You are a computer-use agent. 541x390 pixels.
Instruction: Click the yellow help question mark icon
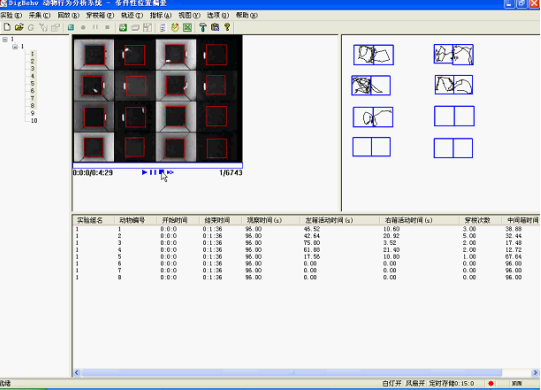pos(227,27)
